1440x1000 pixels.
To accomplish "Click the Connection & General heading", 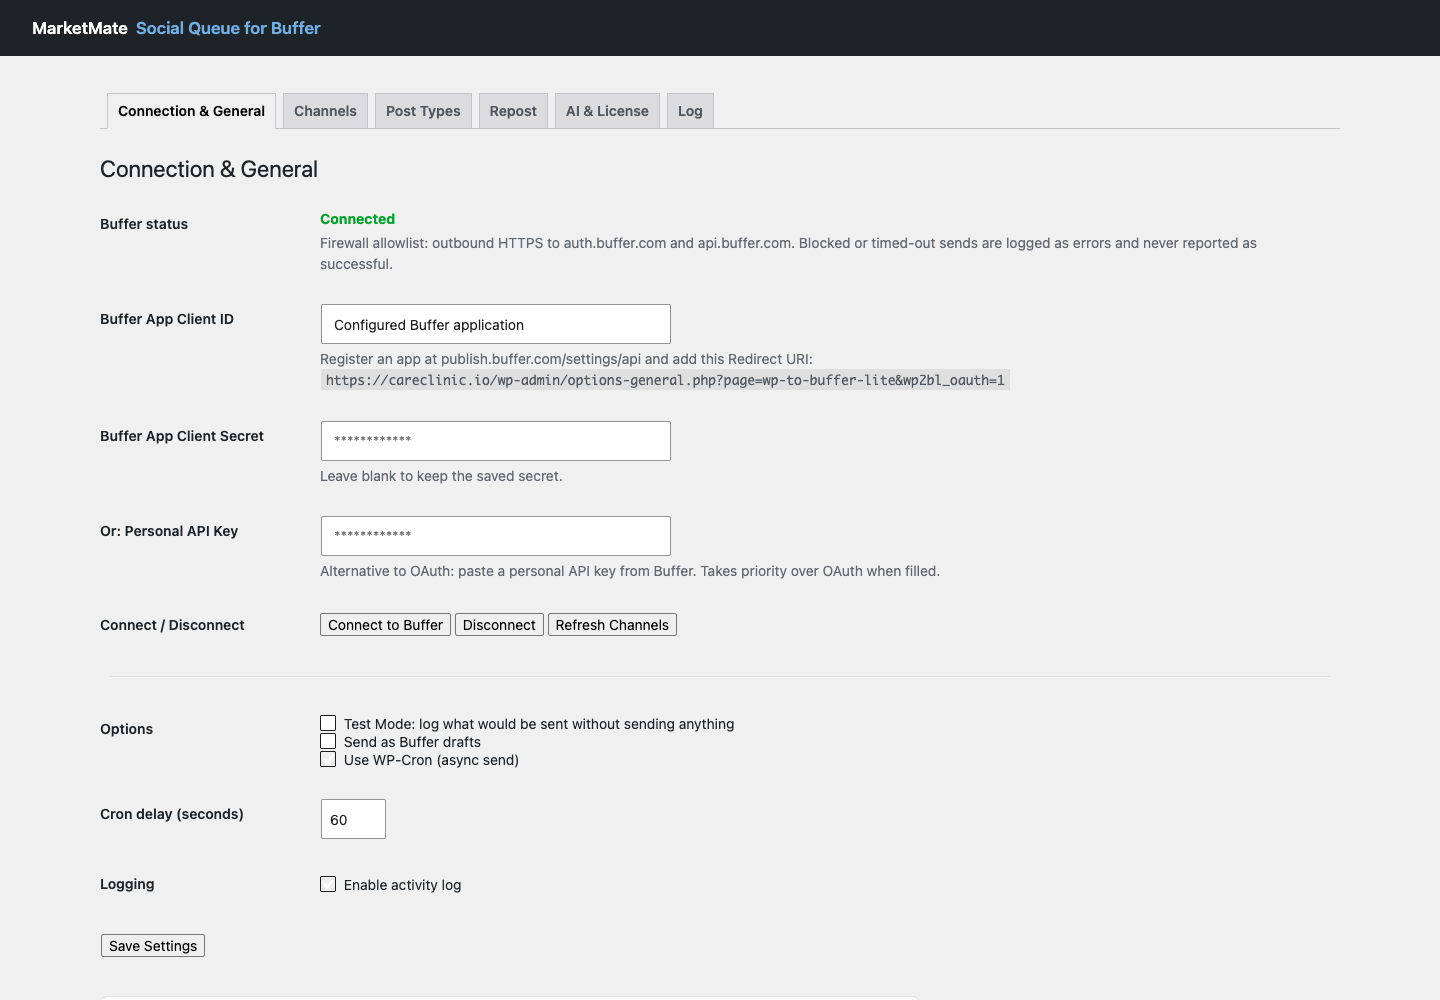I will click(x=209, y=169).
